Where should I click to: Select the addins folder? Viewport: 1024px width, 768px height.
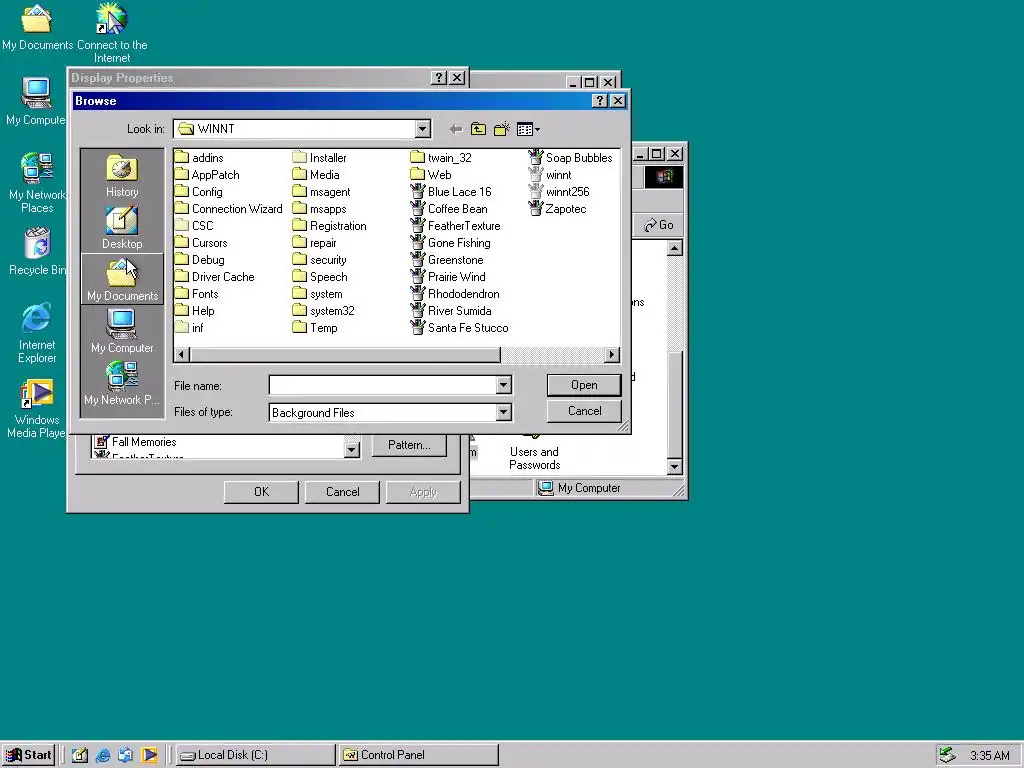[200, 158]
